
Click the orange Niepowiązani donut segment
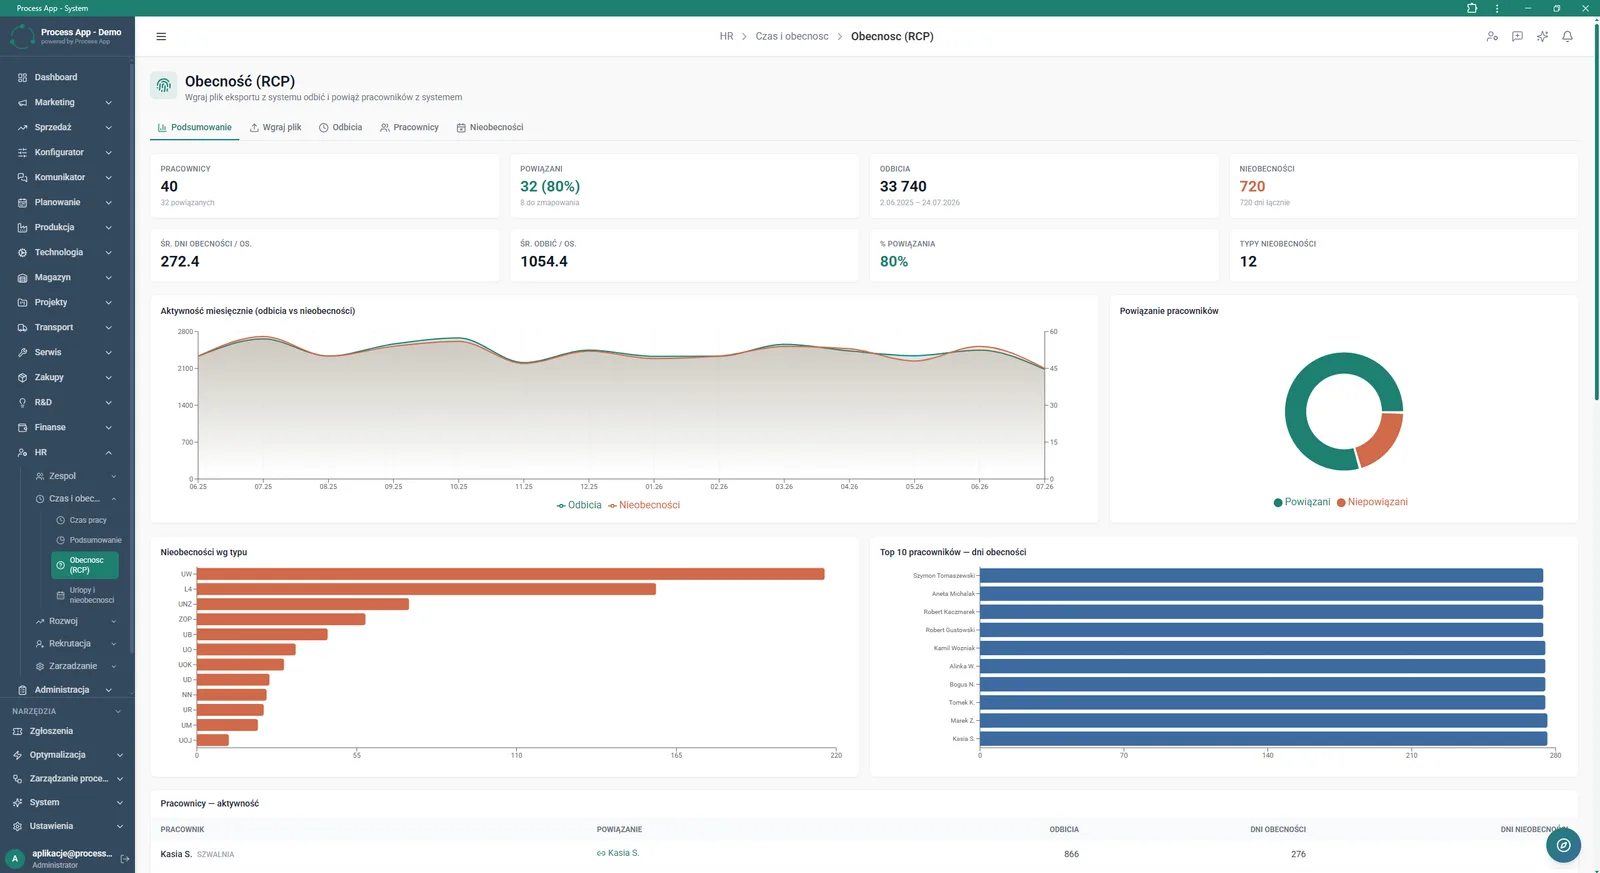point(1382,440)
